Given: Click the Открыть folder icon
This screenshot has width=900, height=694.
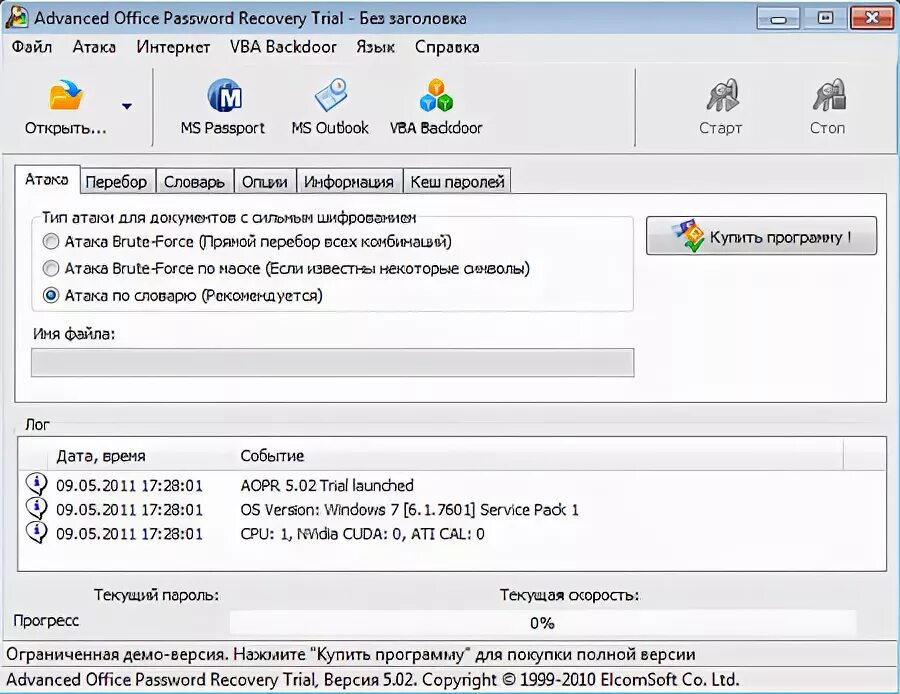Looking at the screenshot, I should 66,95.
